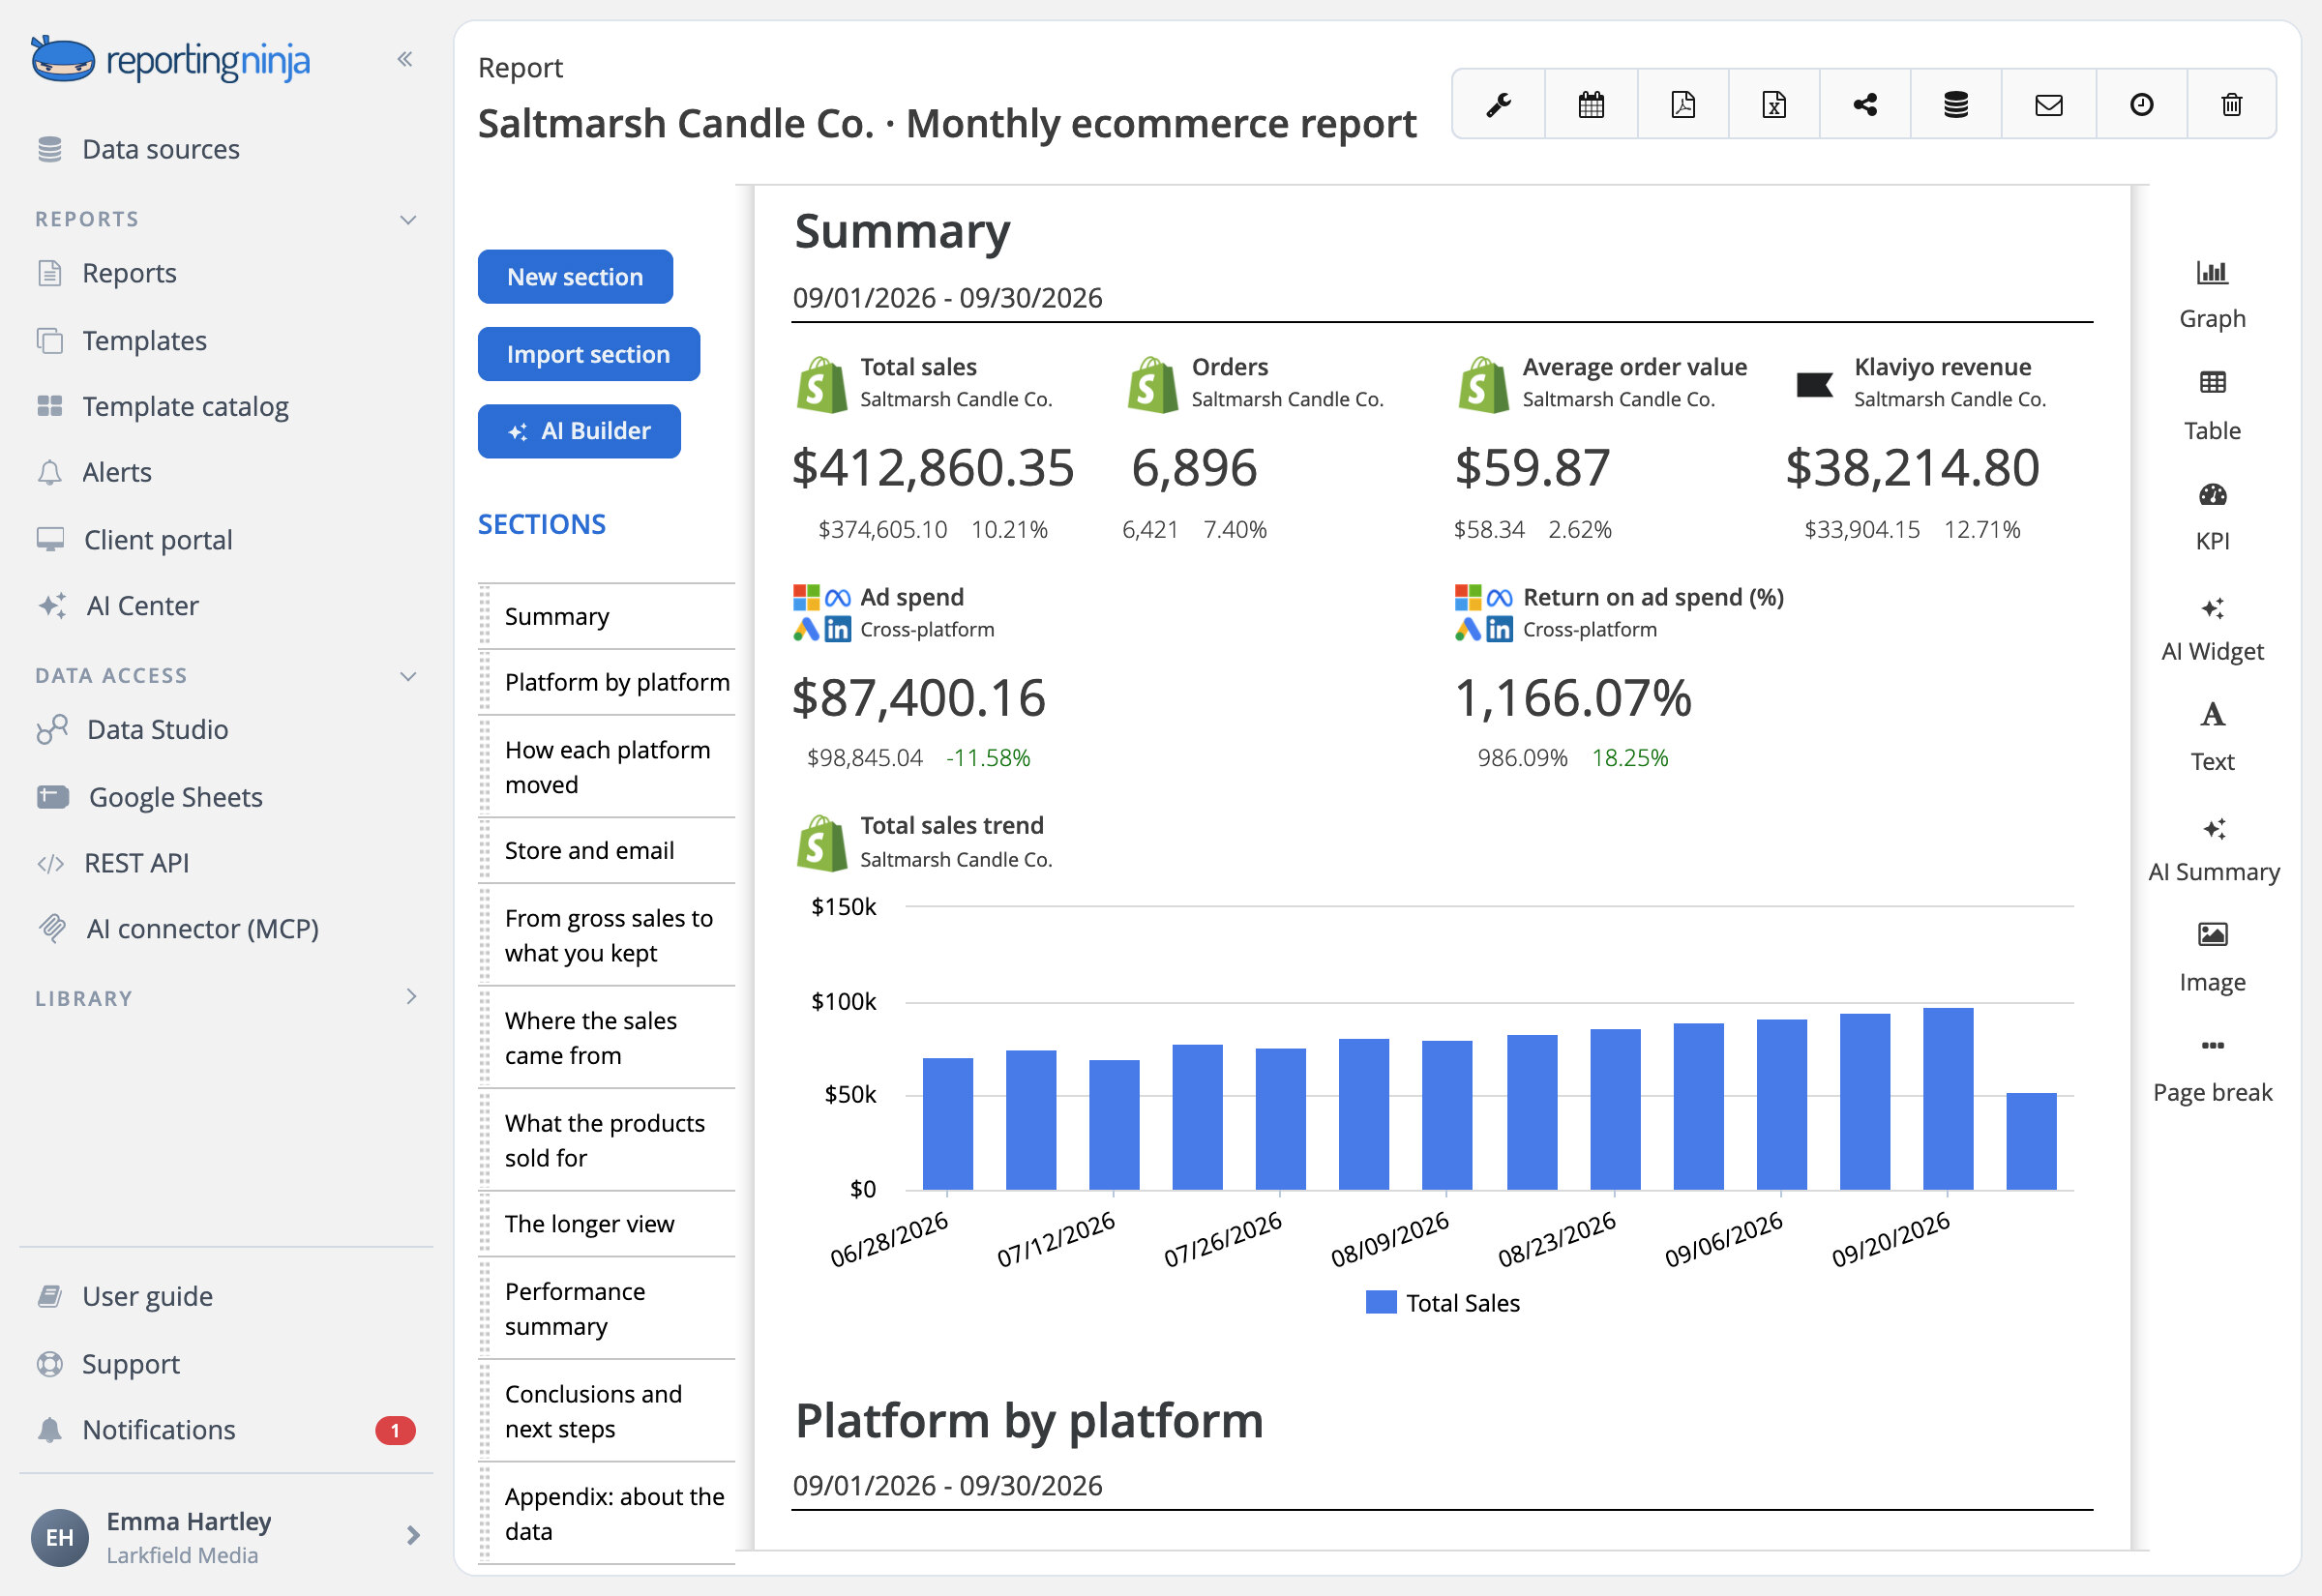2322x1596 pixels.
Task: Jump to the Platform by platform section
Action: tap(608, 682)
